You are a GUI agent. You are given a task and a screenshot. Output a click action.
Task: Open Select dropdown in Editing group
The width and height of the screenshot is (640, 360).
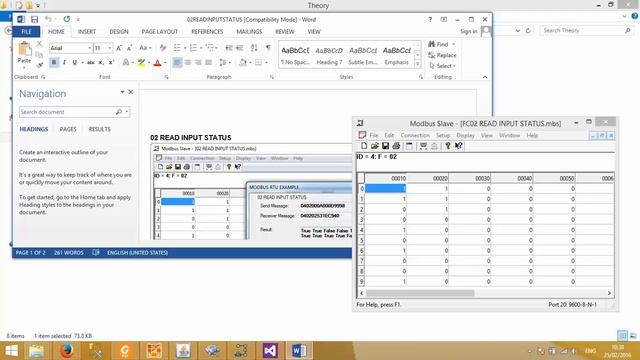pyautogui.click(x=443, y=66)
